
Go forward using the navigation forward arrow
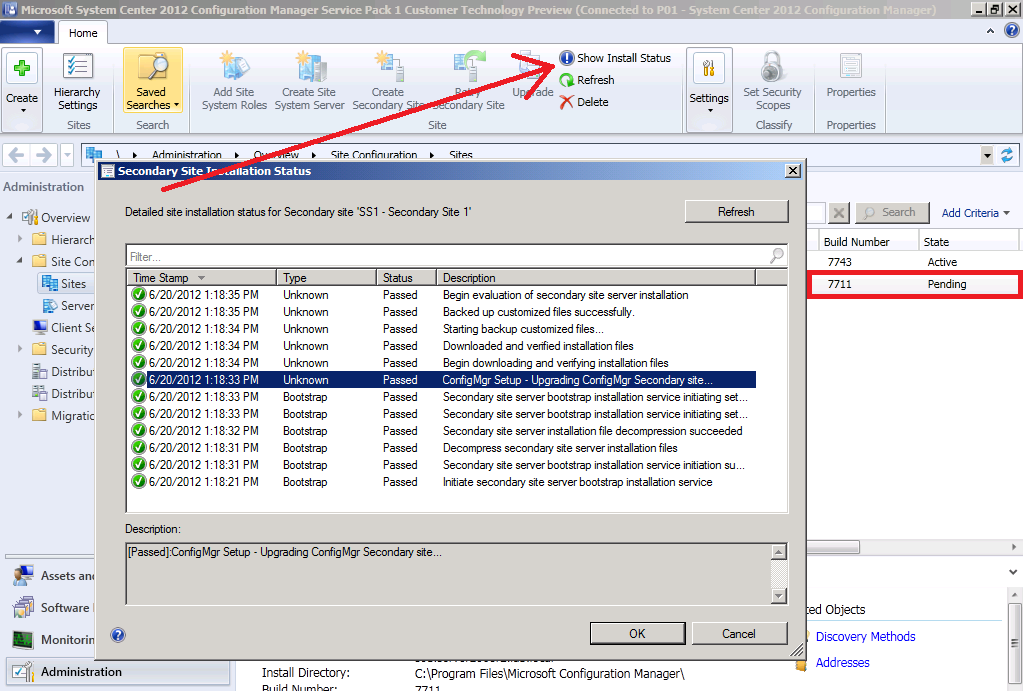point(44,155)
